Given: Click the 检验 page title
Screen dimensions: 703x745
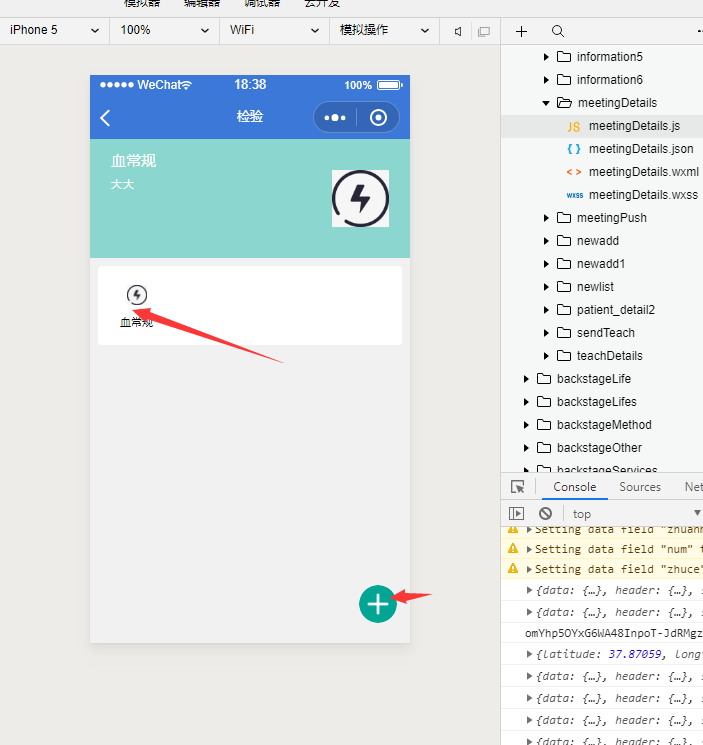Looking at the screenshot, I should click(250, 116).
